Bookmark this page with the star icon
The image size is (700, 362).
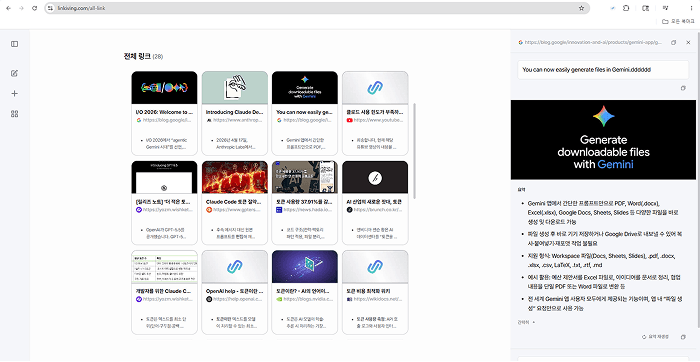point(581,8)
